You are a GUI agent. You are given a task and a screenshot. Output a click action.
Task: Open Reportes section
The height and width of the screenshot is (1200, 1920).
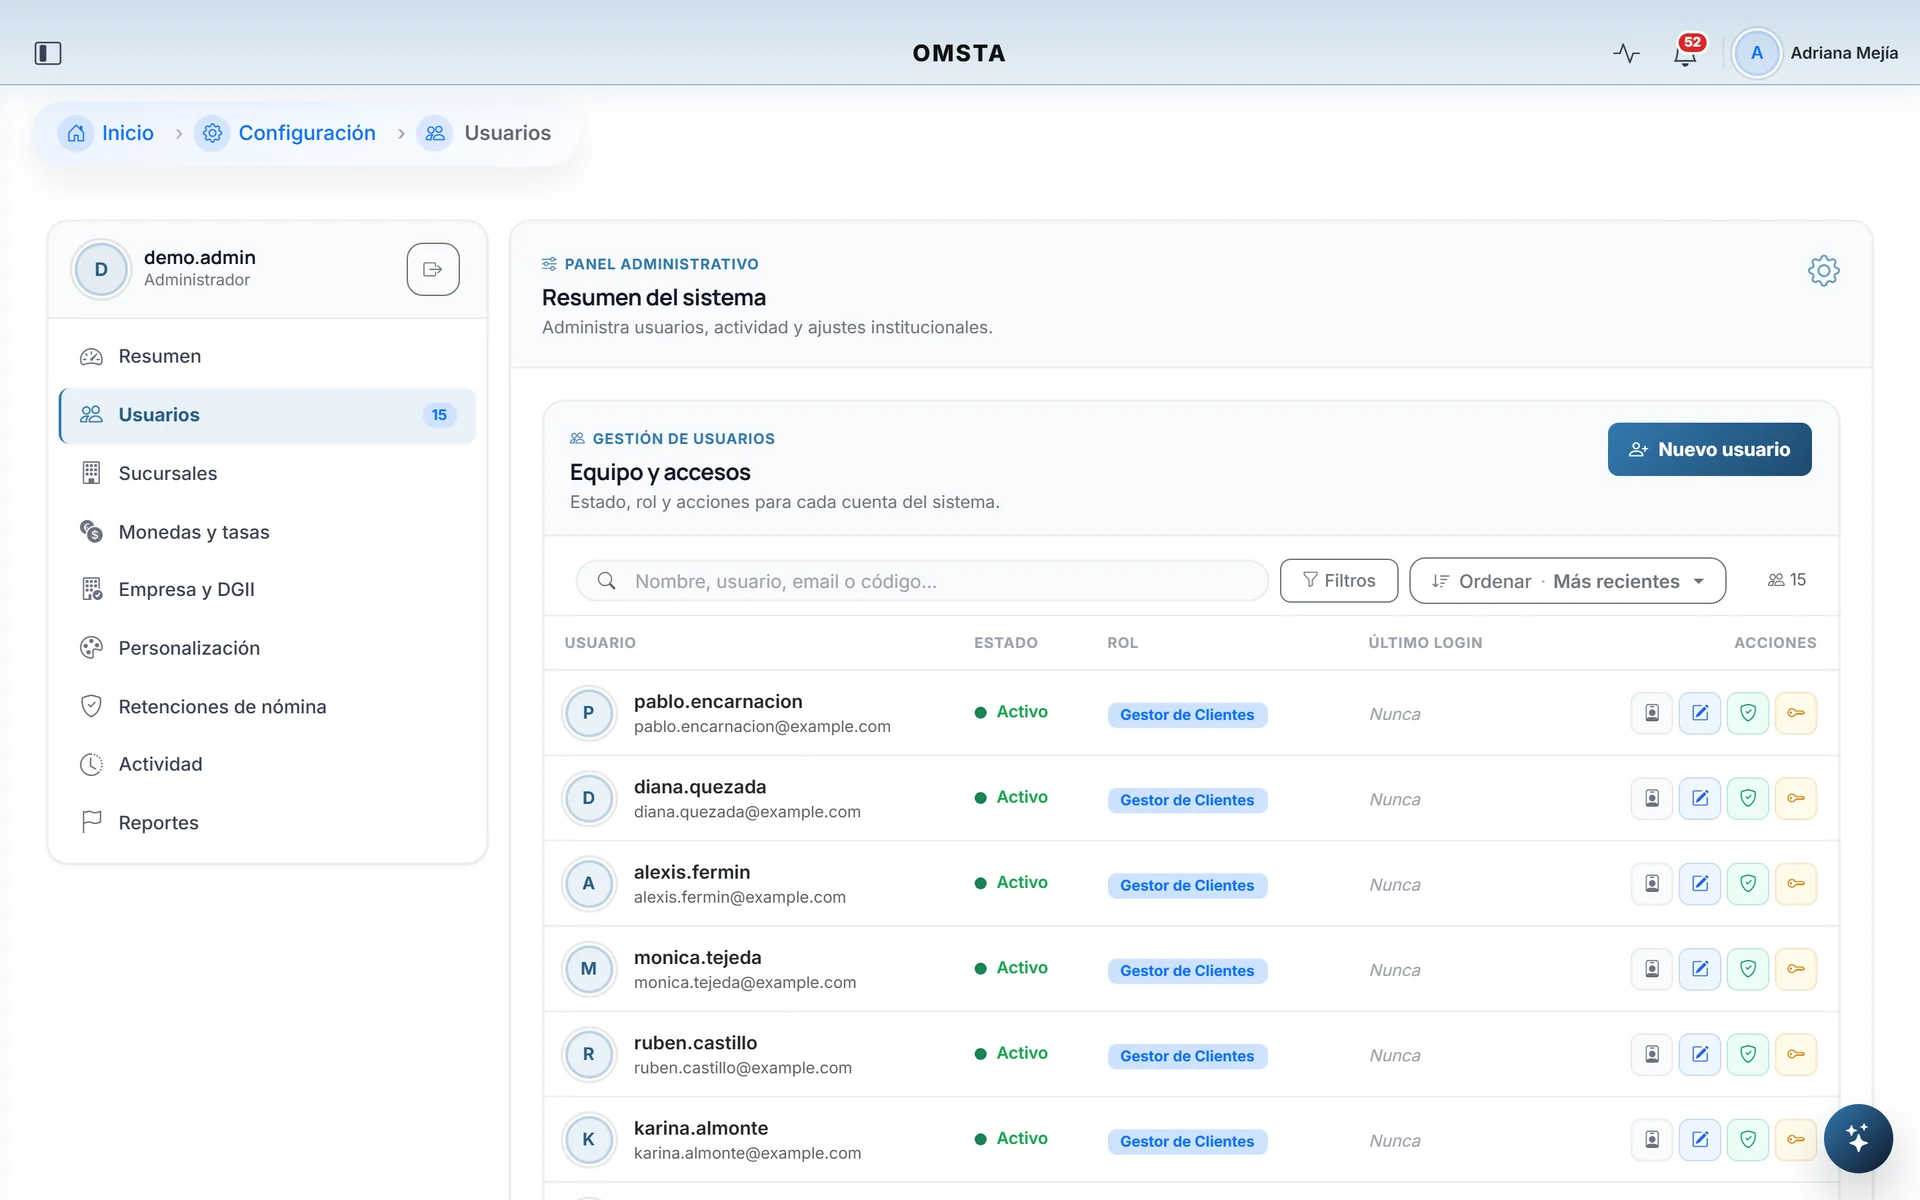click(x=267, y=823)
